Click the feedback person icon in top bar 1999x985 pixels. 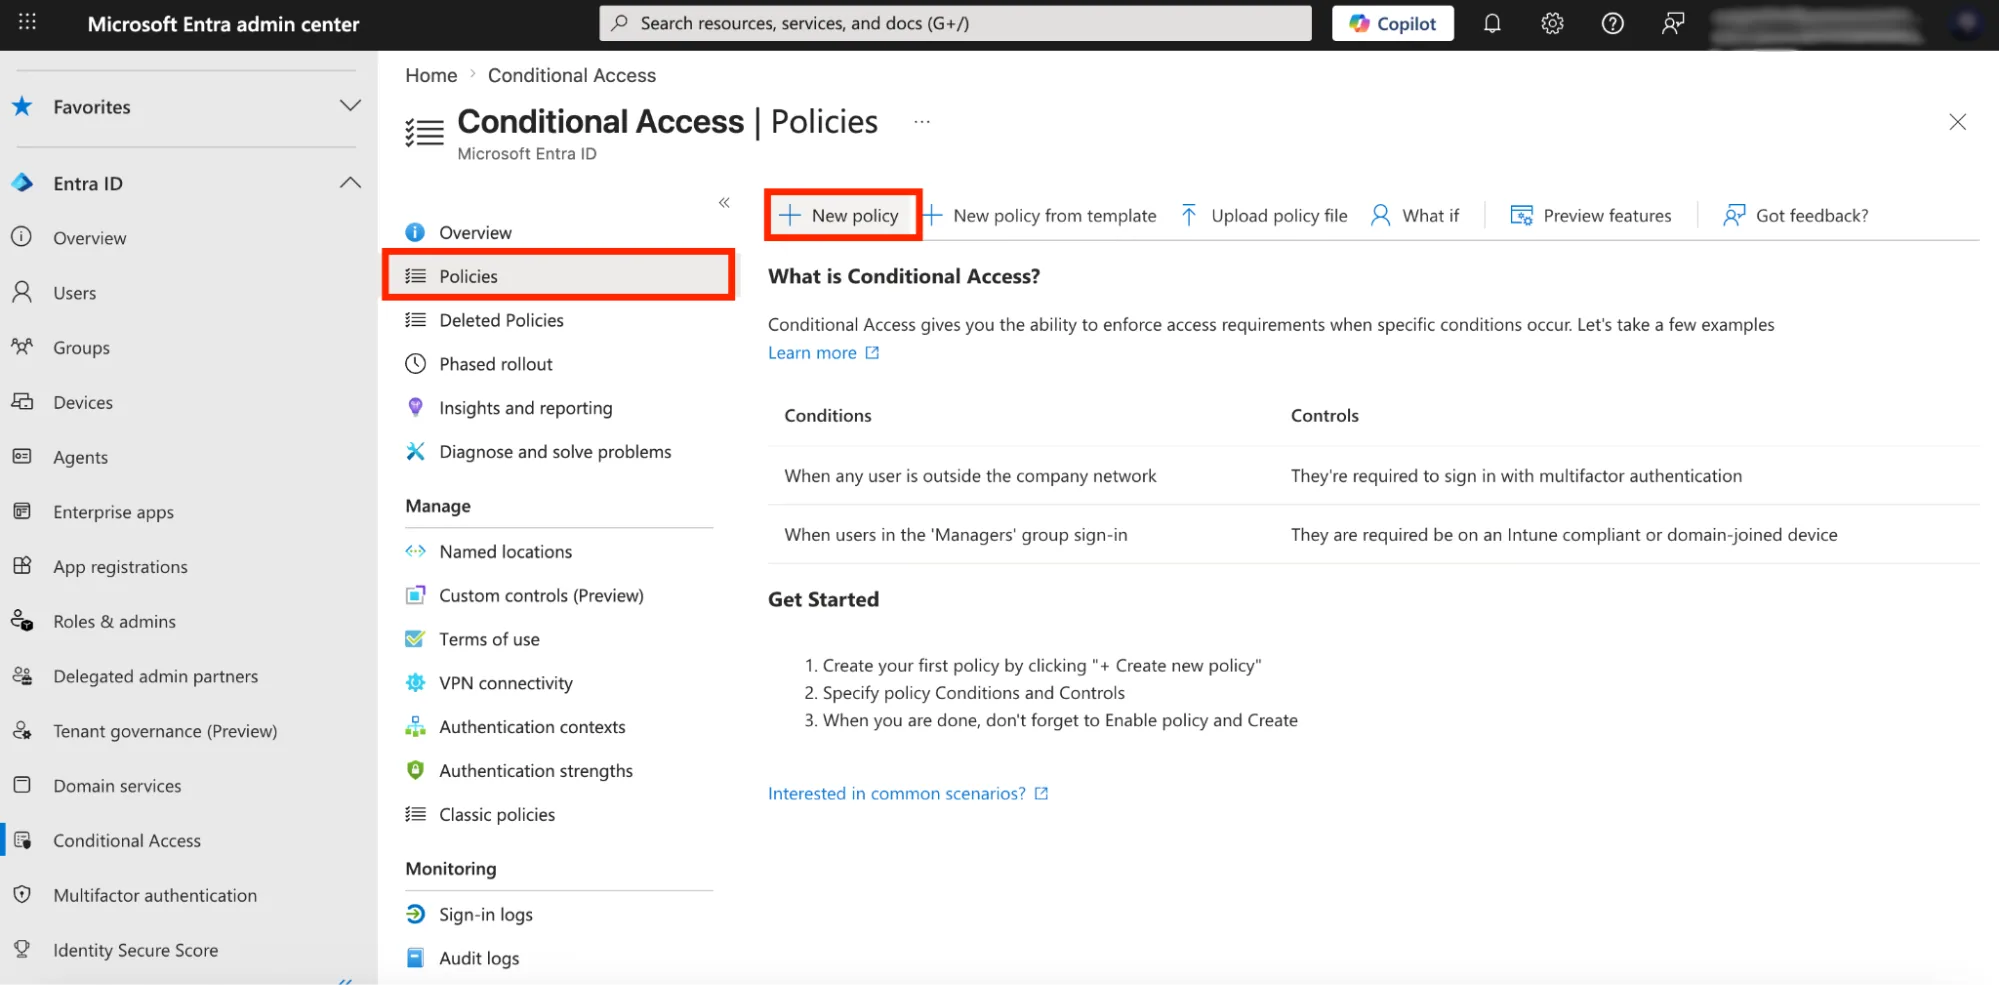[x=1673, y=23]
